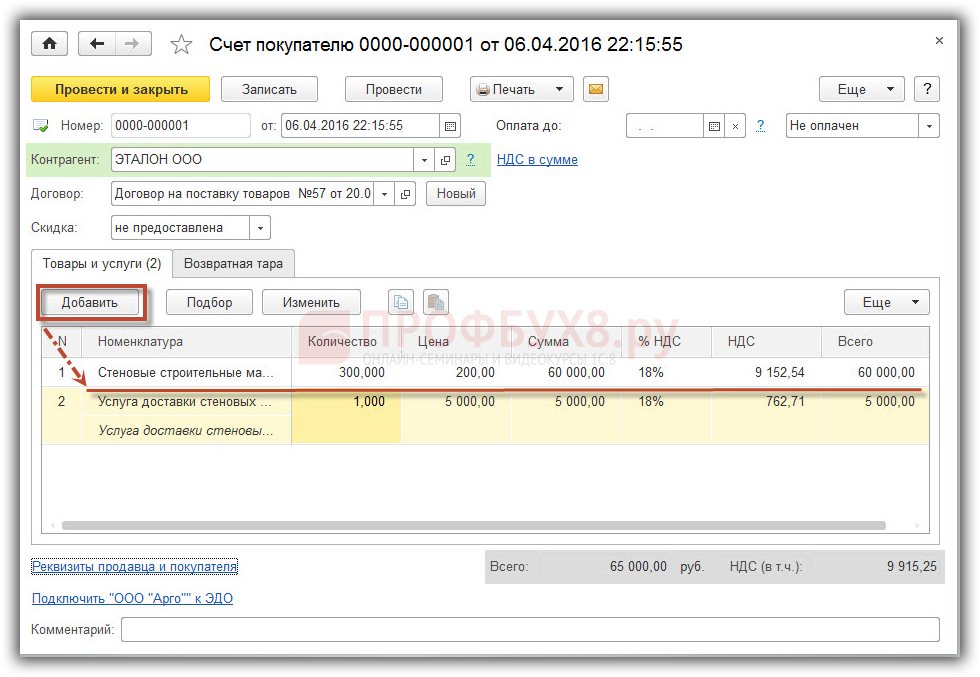The height and width of the screenshot is (677, 980).
Task: Open the Контрагент record icon
Action: (x=446, y=160)
